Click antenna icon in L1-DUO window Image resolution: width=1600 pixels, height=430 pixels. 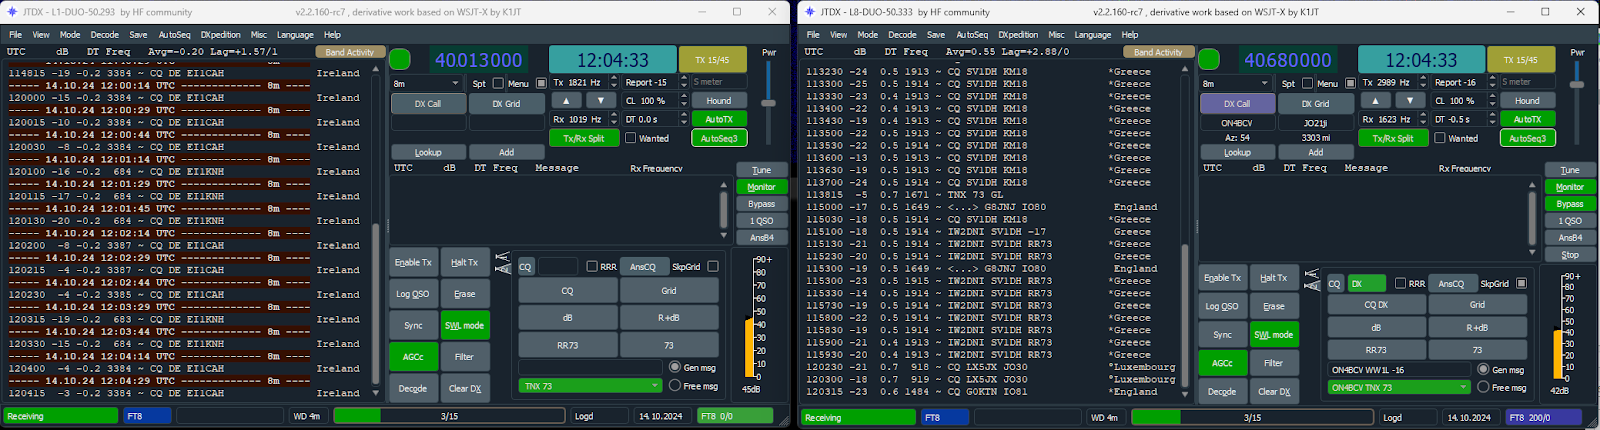tap(502, 264)
